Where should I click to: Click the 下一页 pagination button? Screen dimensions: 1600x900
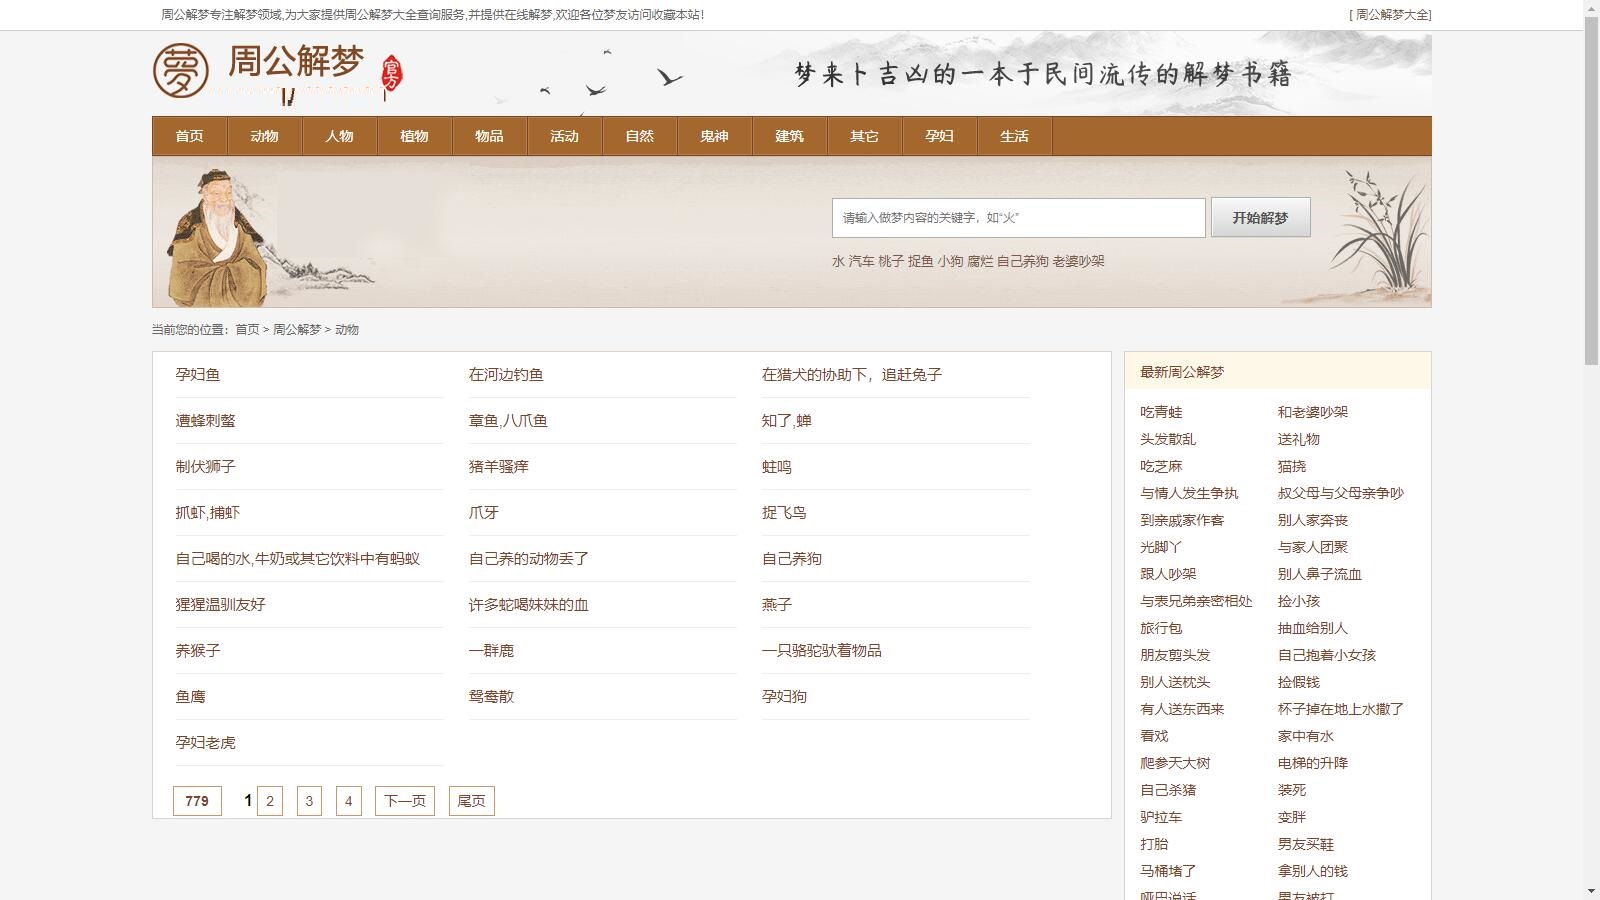click(404, 800)
